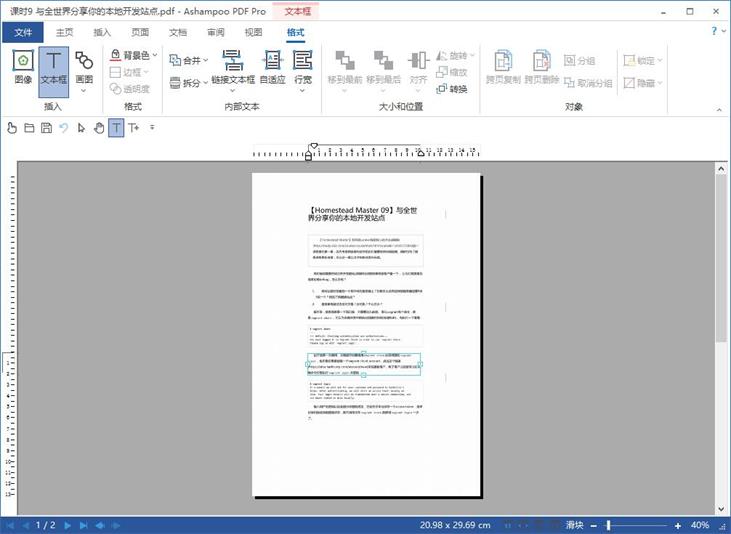
Task: Select the arrow pointer selection tool
Action: 82,127
